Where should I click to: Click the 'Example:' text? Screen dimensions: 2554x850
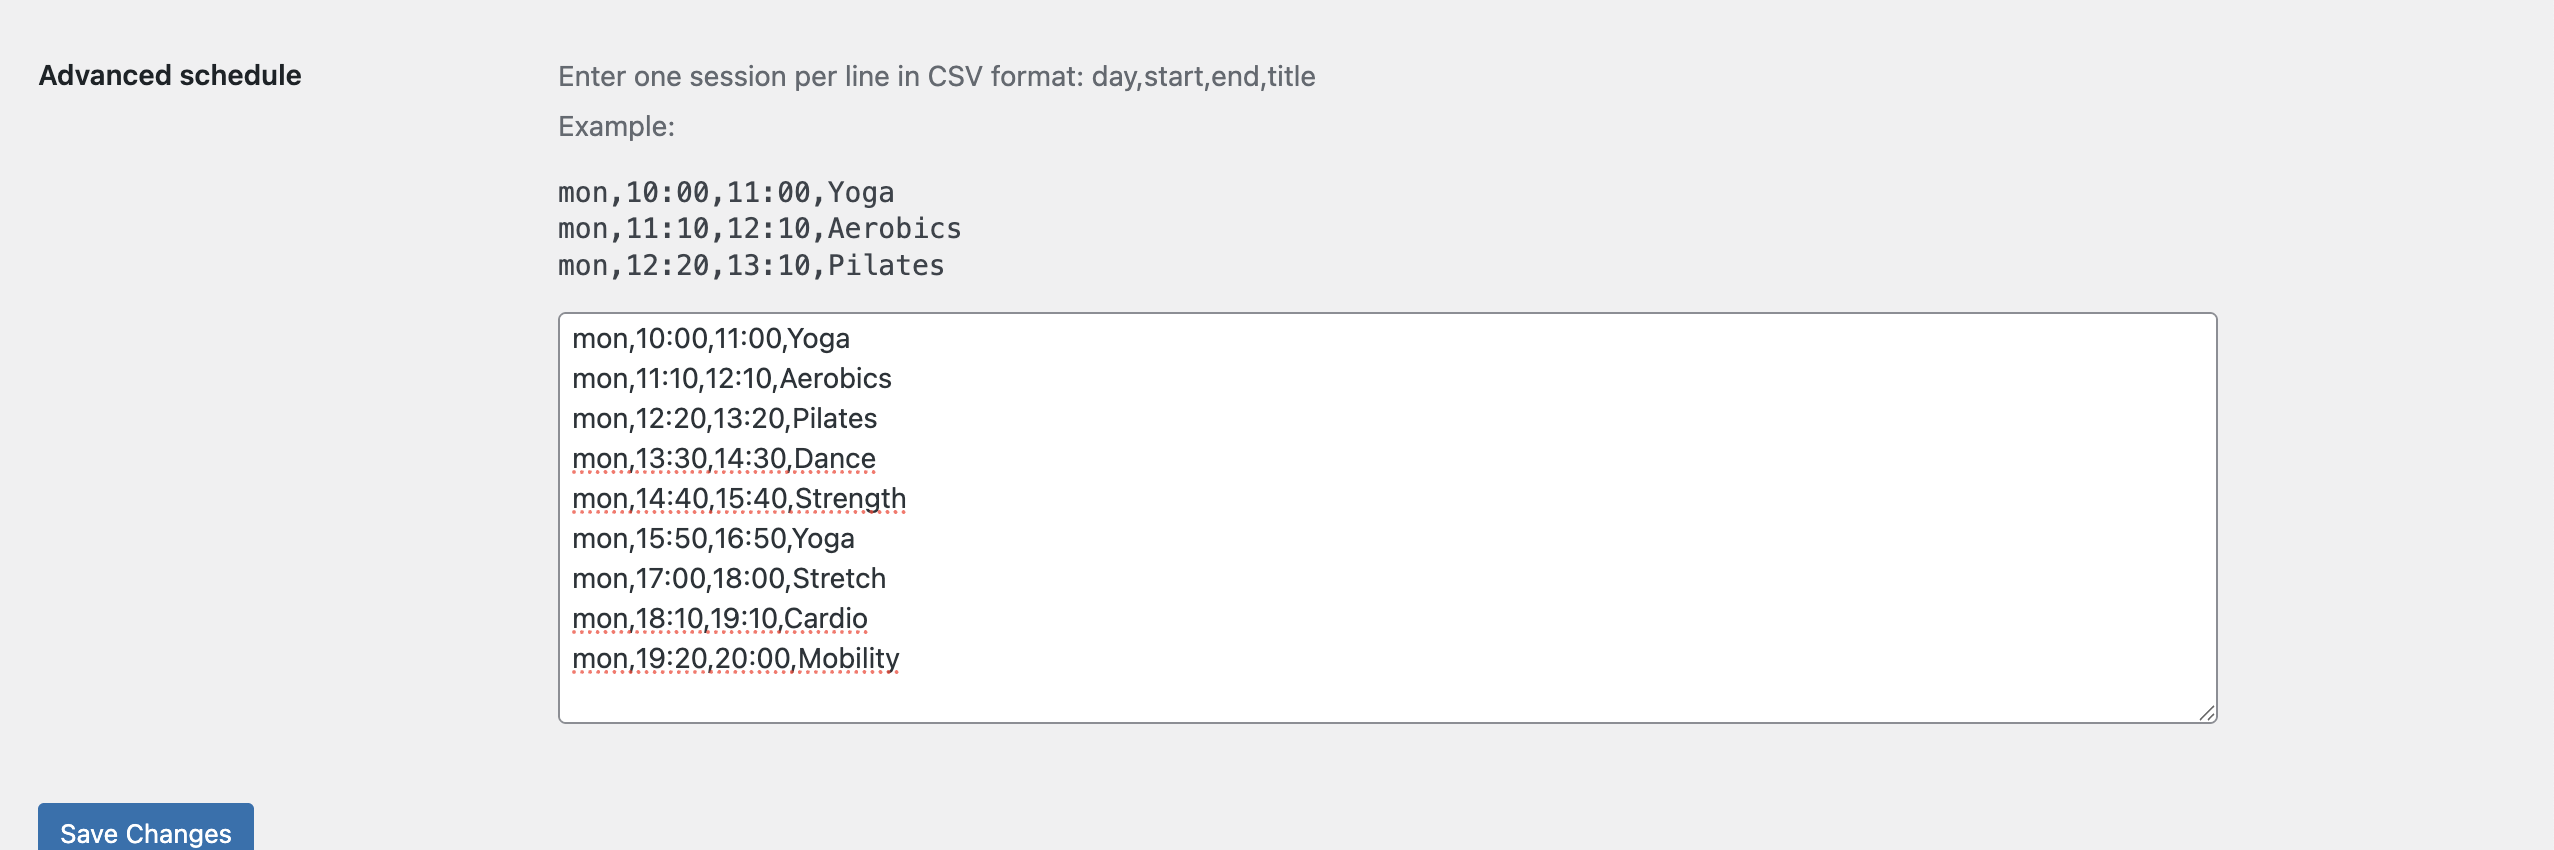point(616,127)
